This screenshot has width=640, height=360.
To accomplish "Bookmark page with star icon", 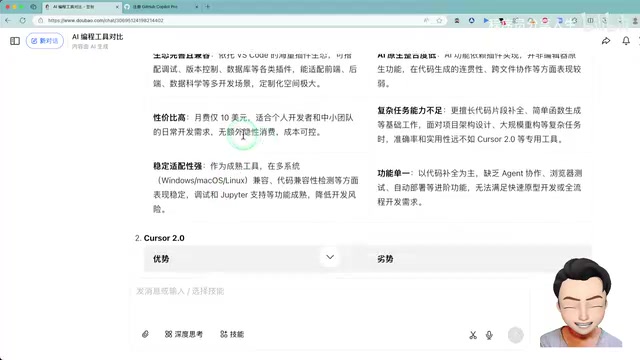I will point(439,20).
